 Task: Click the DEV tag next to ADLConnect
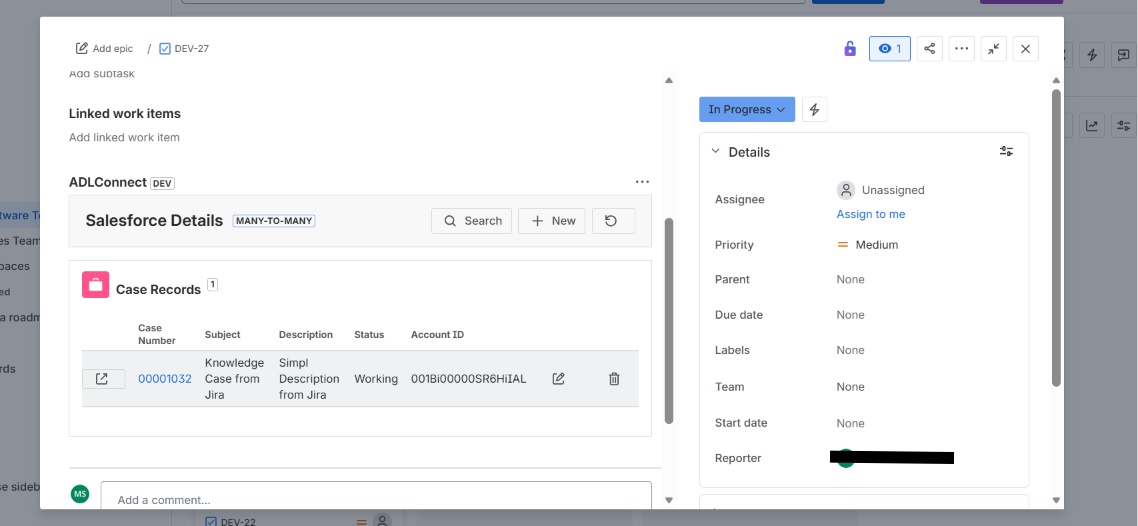coord(163,184)
